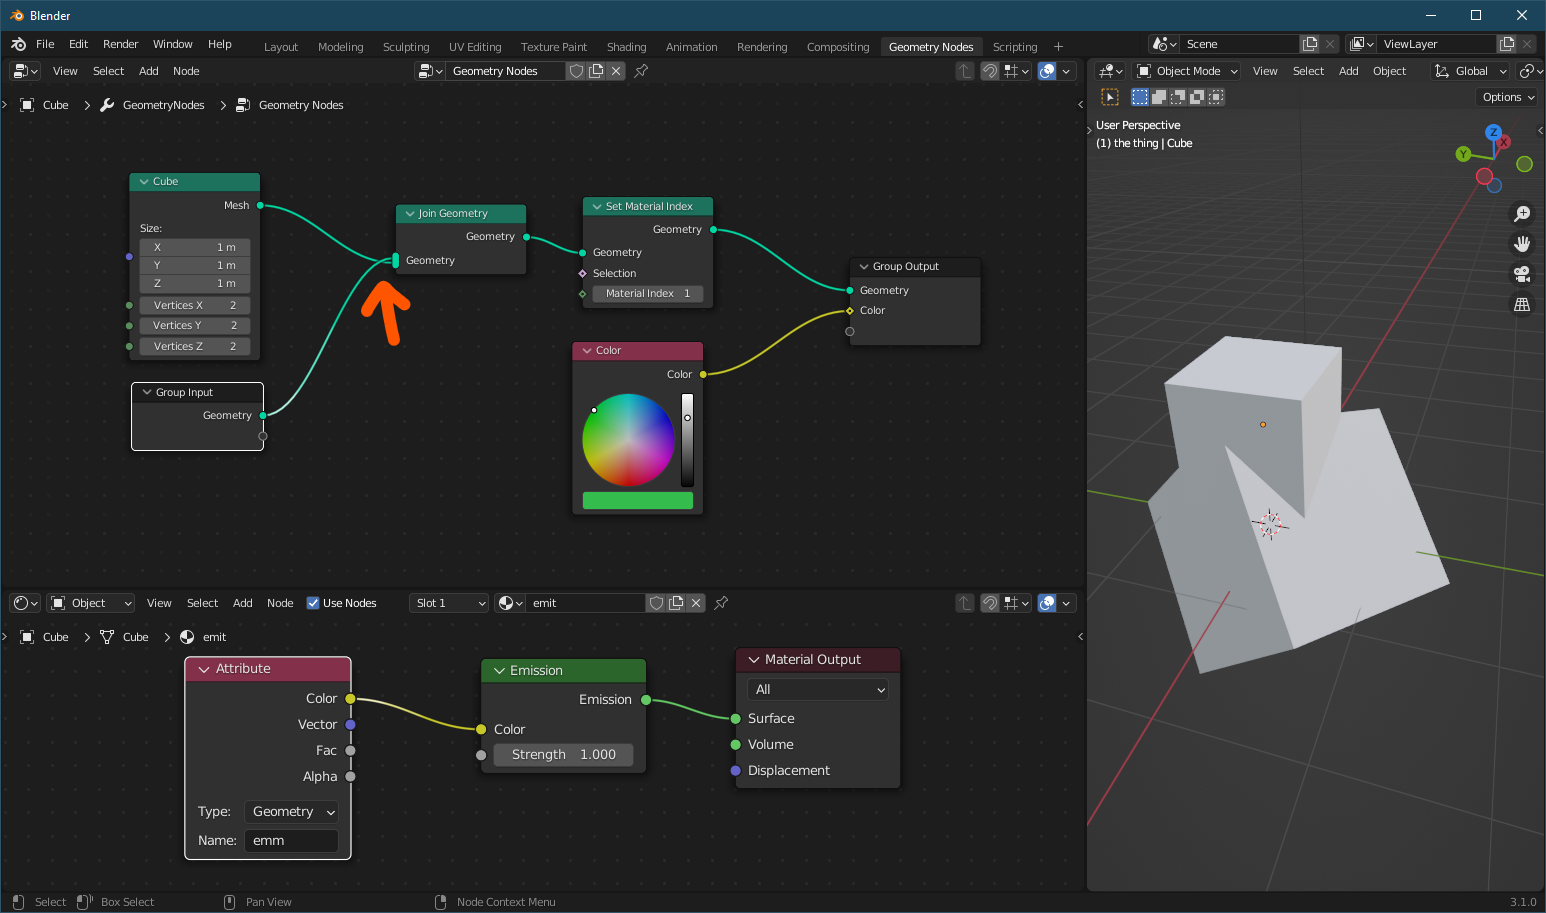The height and width of the screenshot is (913, 1546).
Task: Open the Global transform orientation dropdown
Action: [x=1469, y=71]
